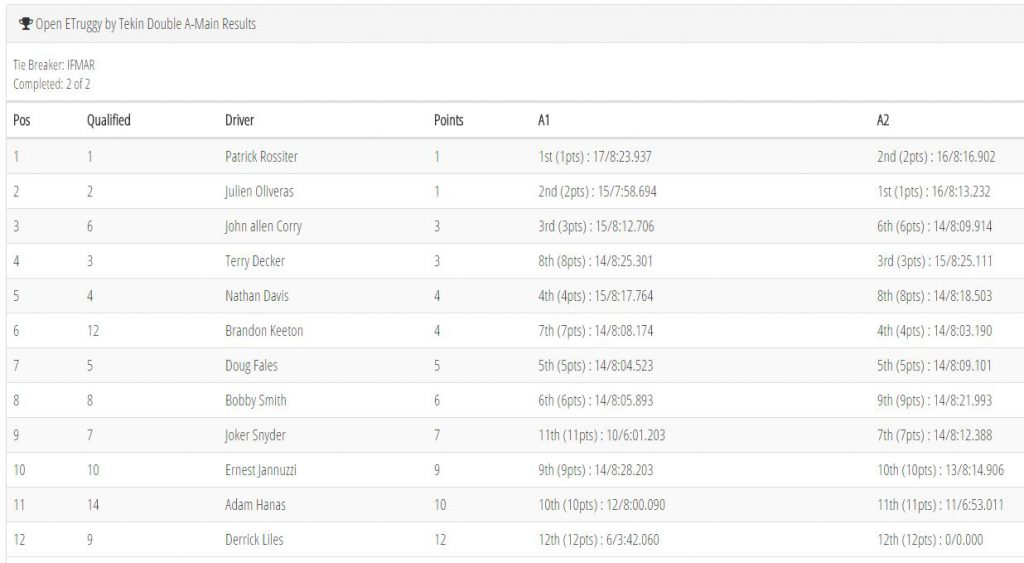Click the Points column header
The width and height of the screenshot is (1024, 563).
click(x=449, y=120)
